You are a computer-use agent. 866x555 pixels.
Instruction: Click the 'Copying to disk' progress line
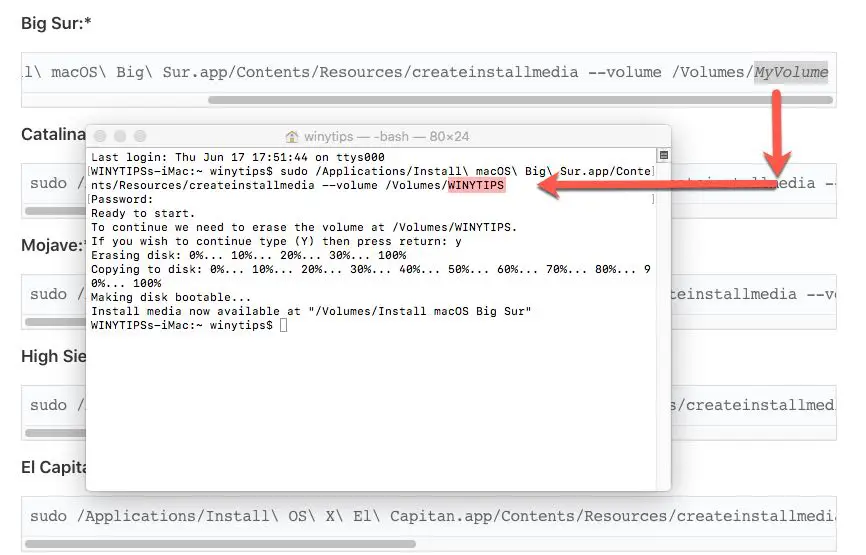371,276
